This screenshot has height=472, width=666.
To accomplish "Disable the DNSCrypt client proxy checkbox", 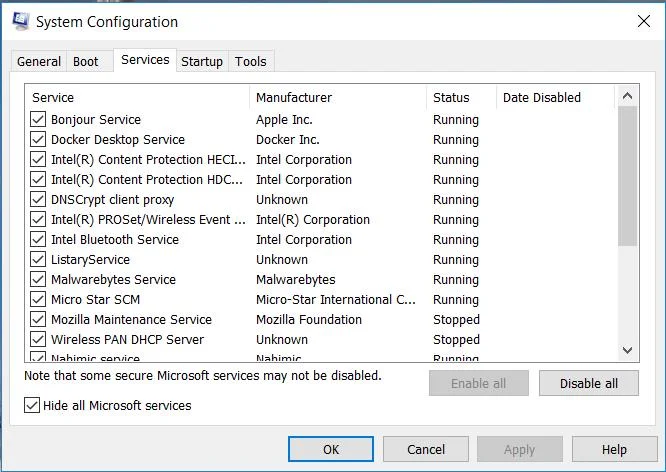I will point(38,199).
